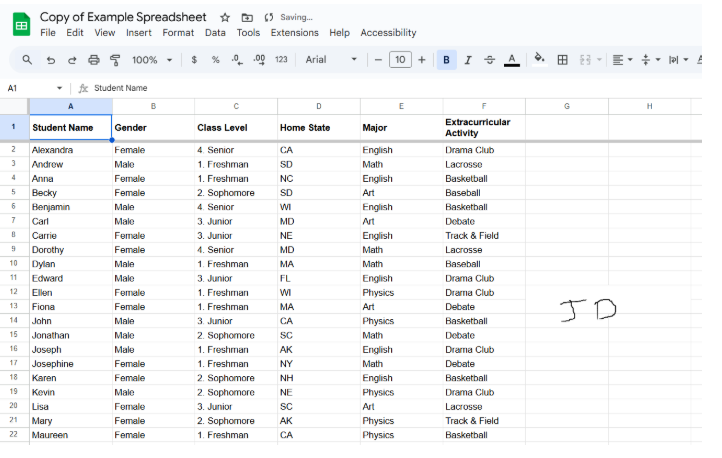Open the Extensions menu

(294, 33)
